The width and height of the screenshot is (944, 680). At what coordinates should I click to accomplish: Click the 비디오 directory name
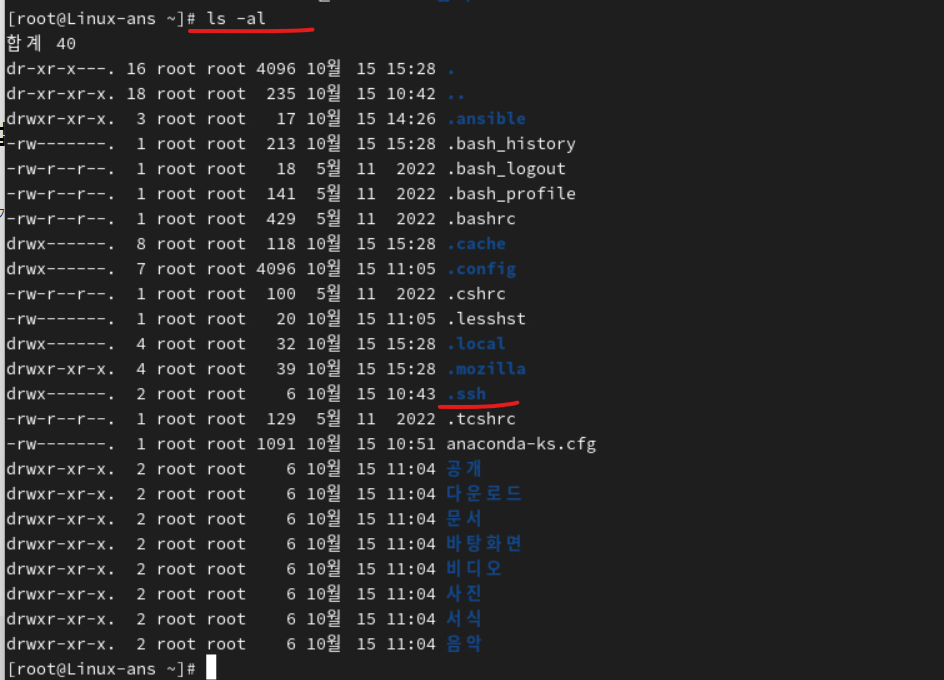point(474,569)
